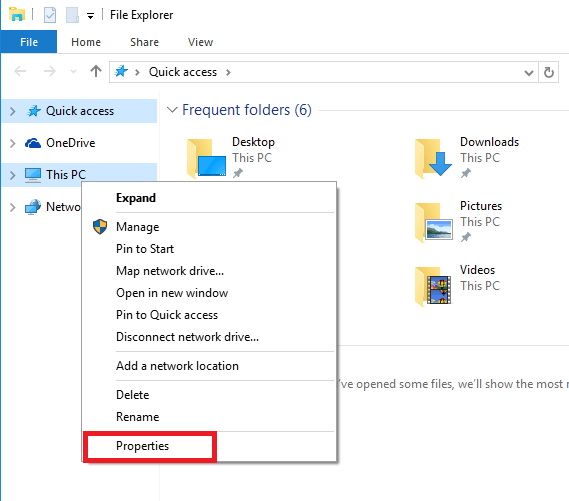Screen dimensions: 569x501
Task: Select OneDrive in navigation pane
Action: pos(70,143)
